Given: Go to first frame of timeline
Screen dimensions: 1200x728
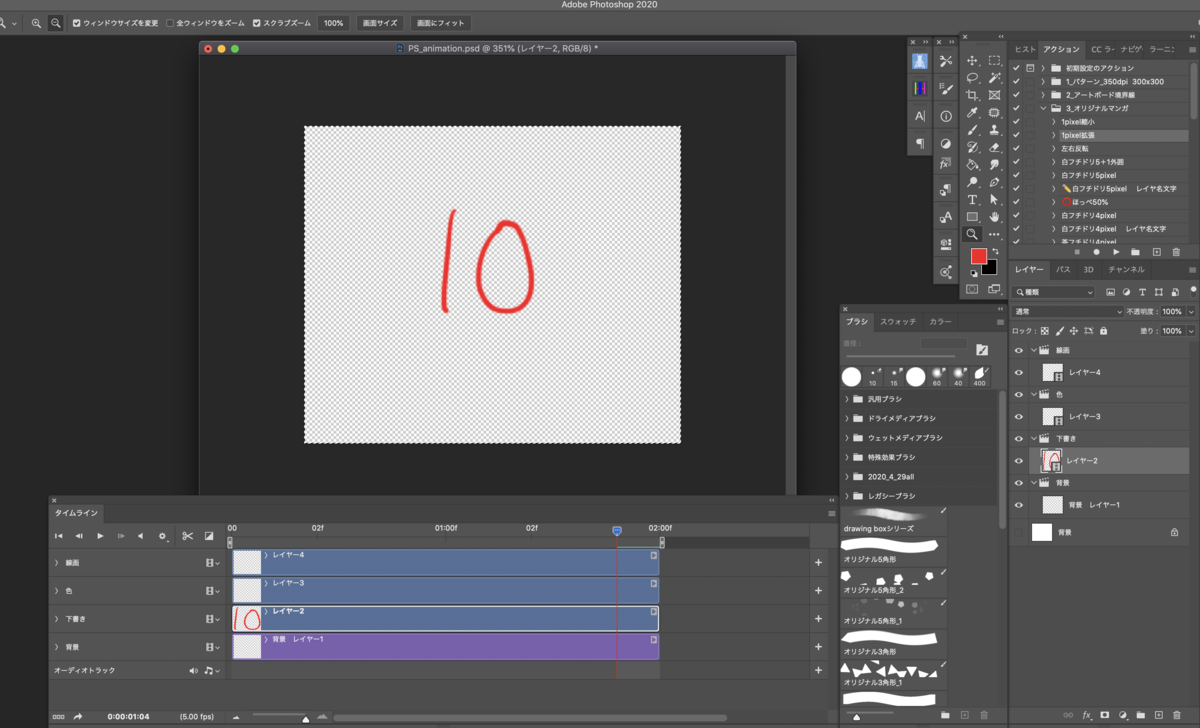Looking at the screenshot, I should click(59, 536).
